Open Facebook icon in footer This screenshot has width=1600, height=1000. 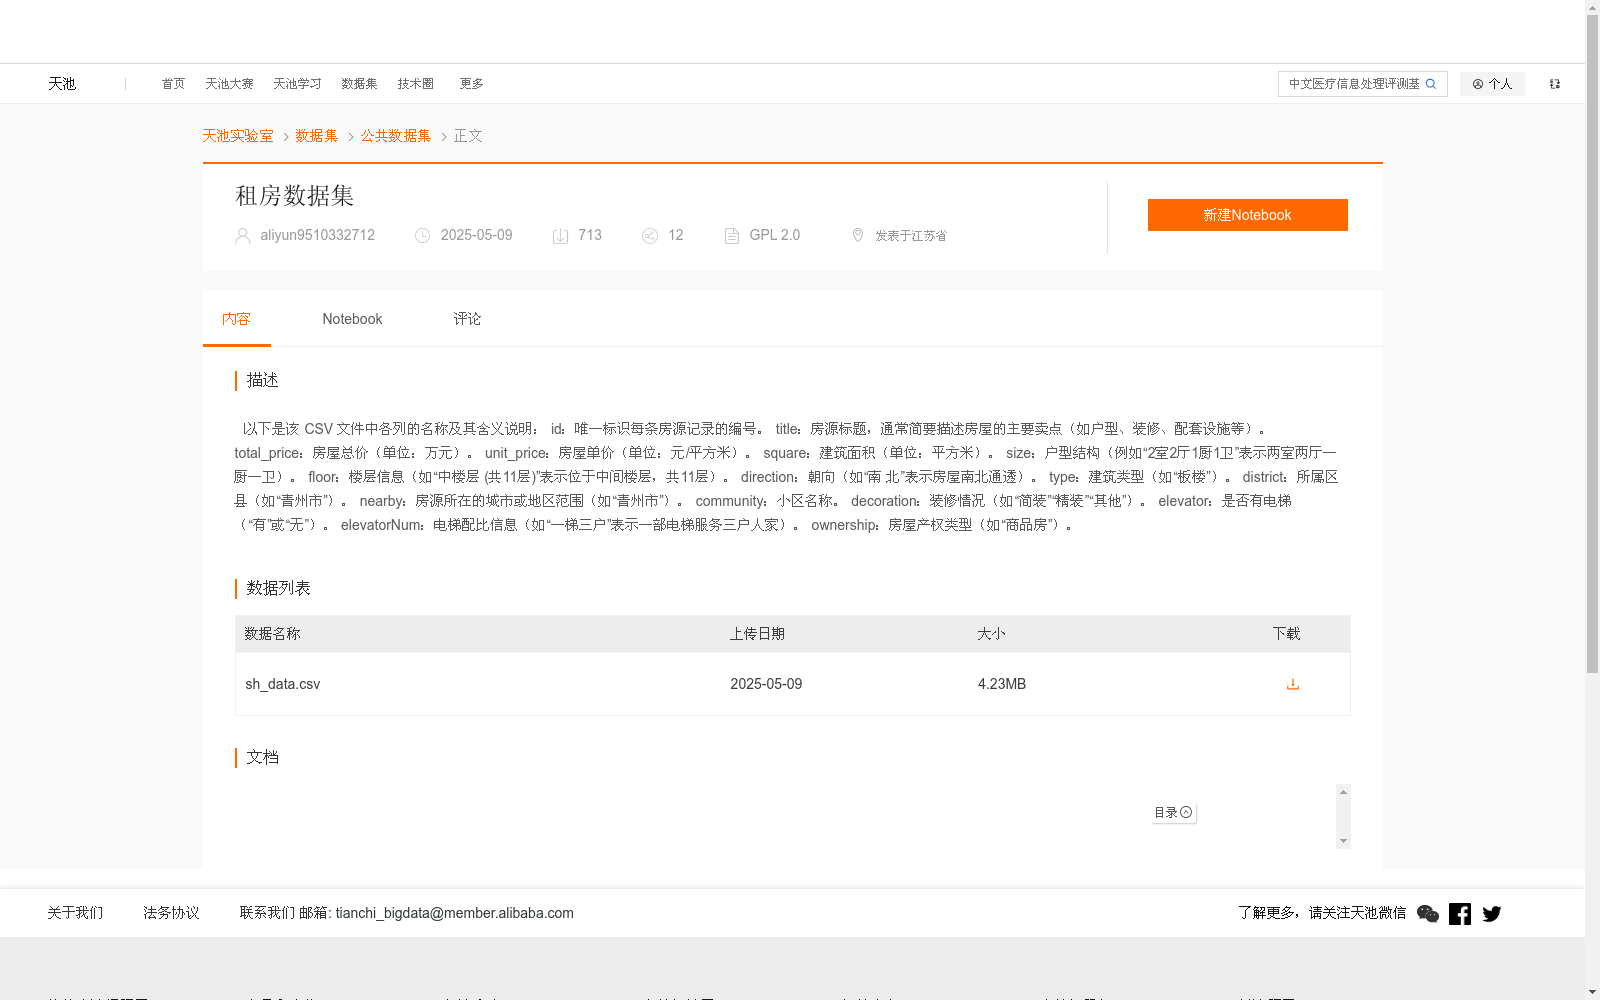click(x=1460, y=914)
